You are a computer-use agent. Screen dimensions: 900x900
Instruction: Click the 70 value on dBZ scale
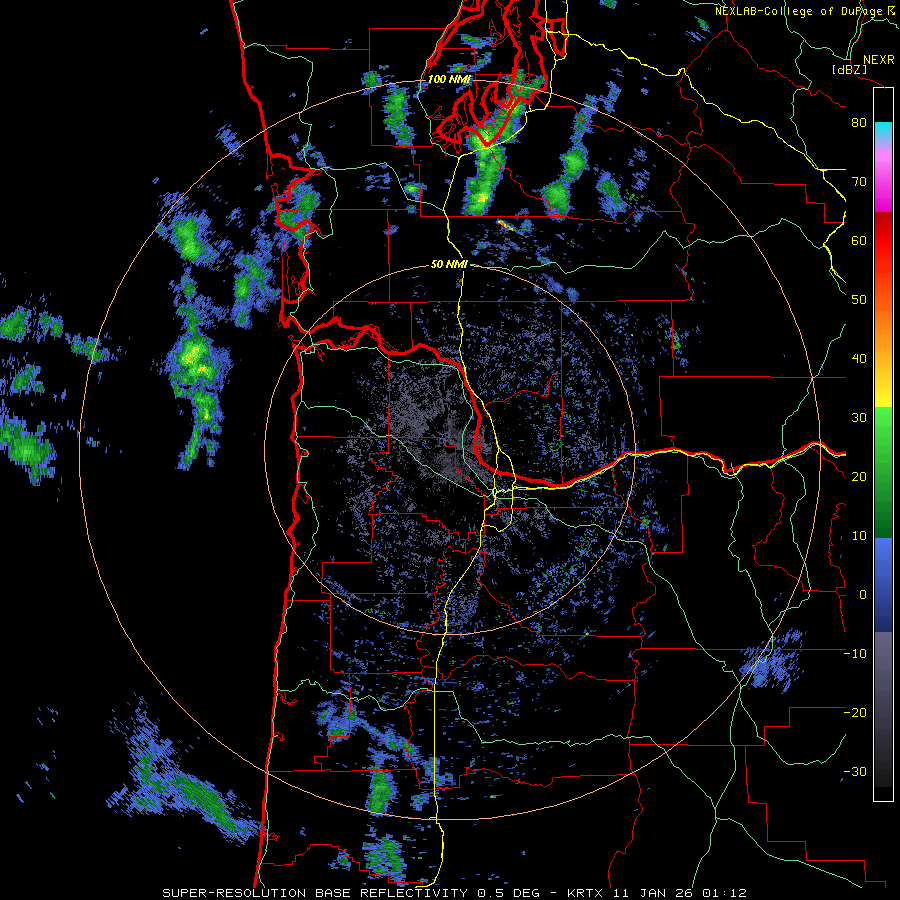point(859,182)
